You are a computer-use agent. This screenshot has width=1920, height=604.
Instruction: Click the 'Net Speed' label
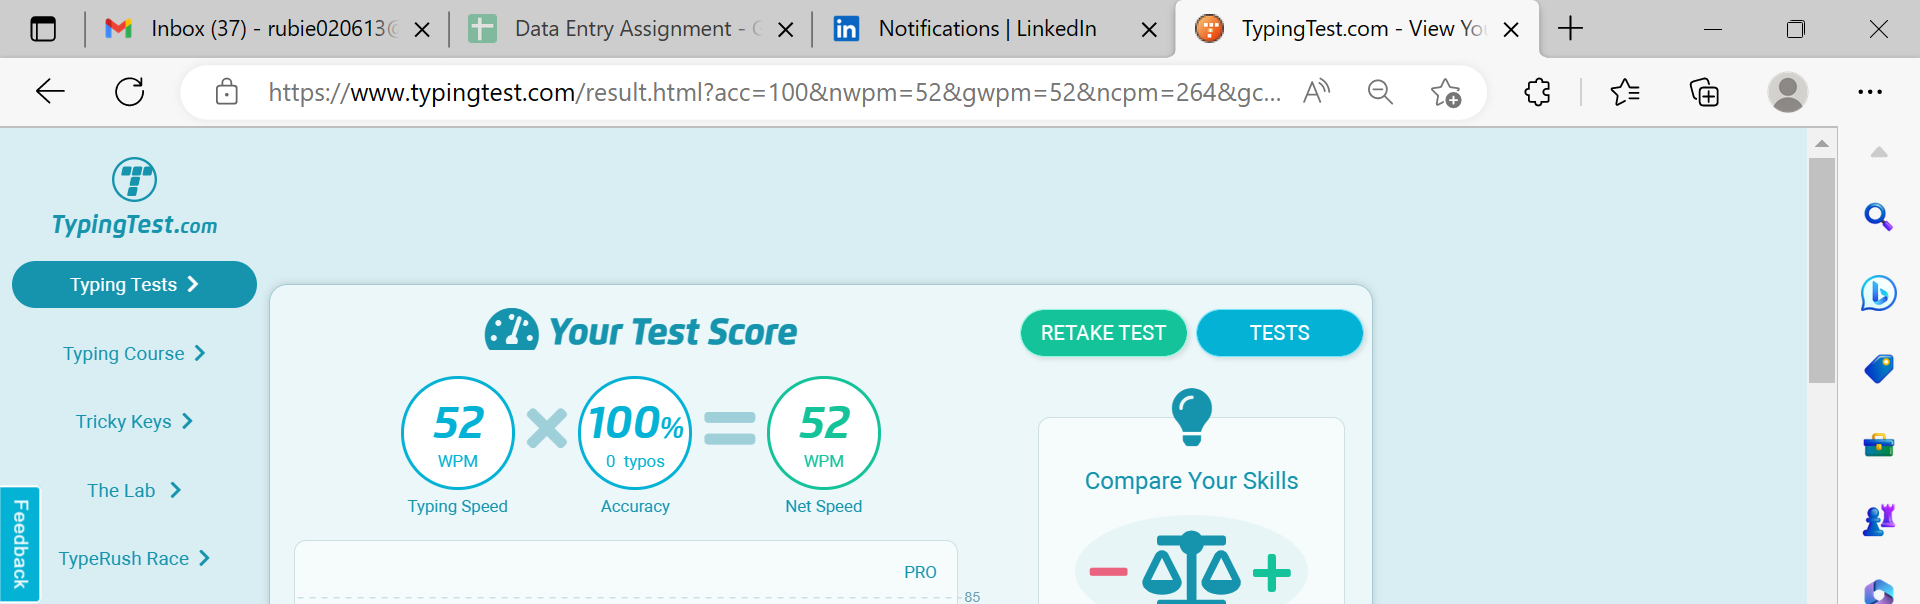tap(824, 506)
